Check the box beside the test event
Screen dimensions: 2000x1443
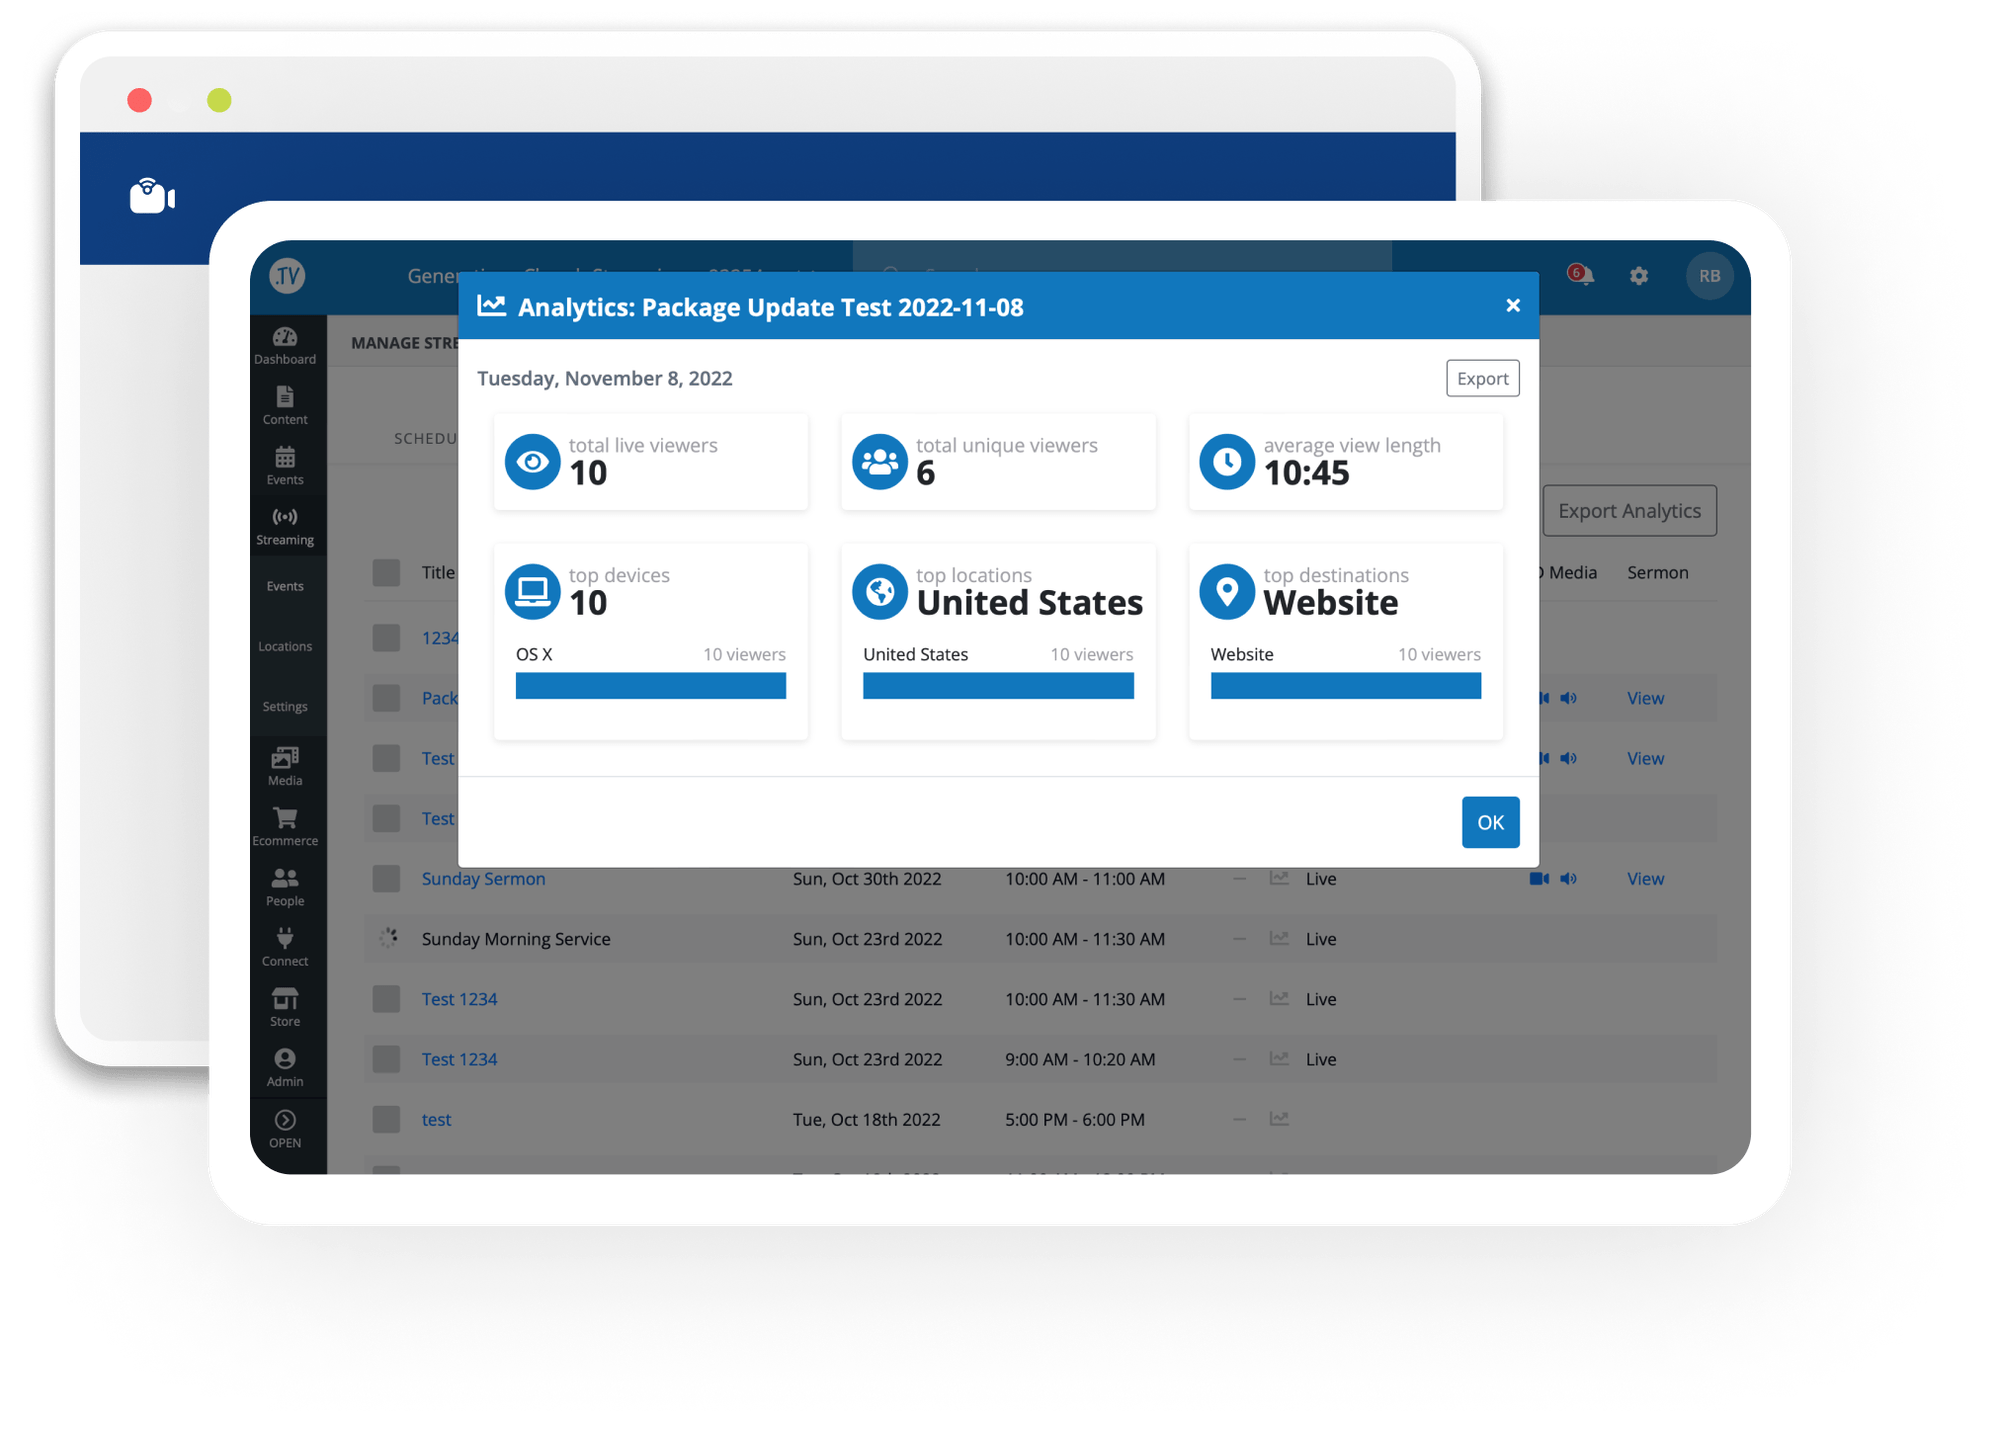tap(386, 1119)
